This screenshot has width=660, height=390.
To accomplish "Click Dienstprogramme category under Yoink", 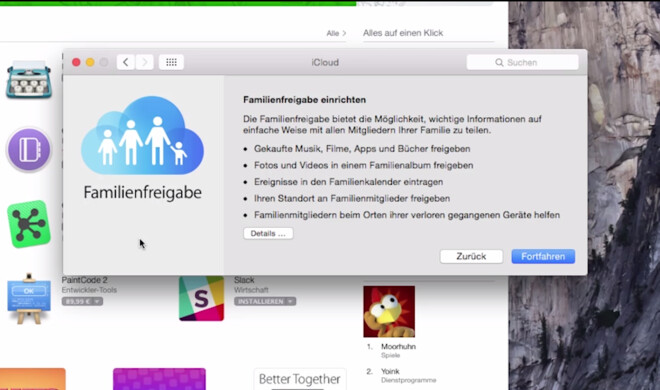I will (408, 380).
